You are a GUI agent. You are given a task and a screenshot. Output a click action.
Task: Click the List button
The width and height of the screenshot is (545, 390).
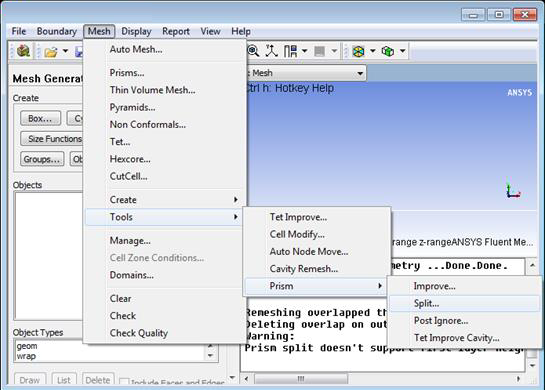click(x=64, y=380)
